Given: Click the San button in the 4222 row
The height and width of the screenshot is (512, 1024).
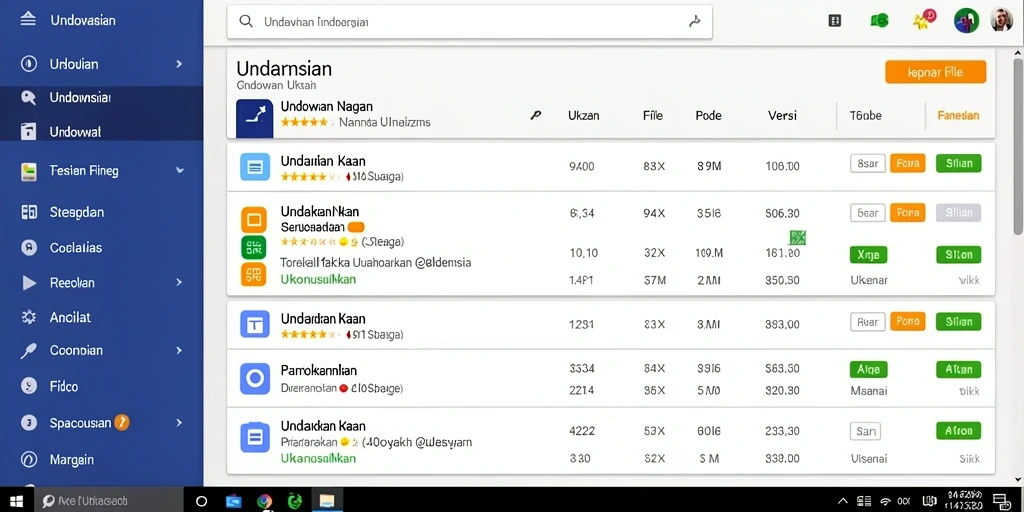Looking at the screenshot, I should (866, 431).
